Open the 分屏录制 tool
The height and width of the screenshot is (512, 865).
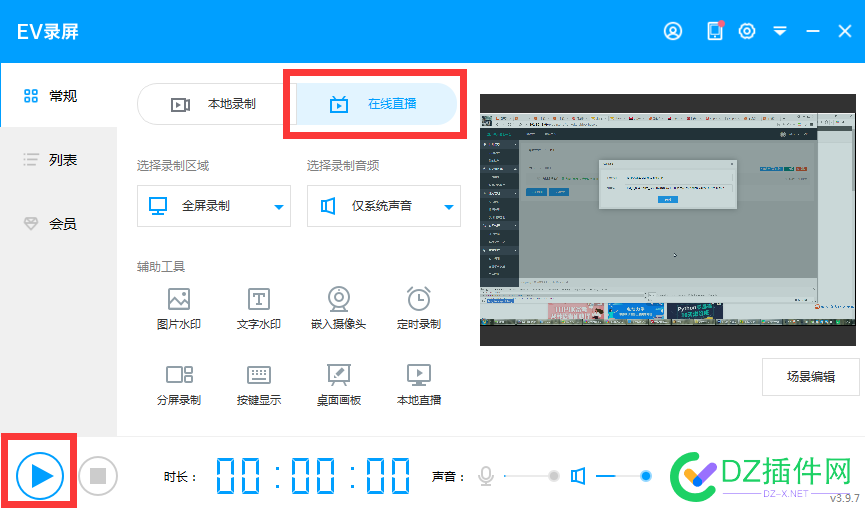click(179, 385)
